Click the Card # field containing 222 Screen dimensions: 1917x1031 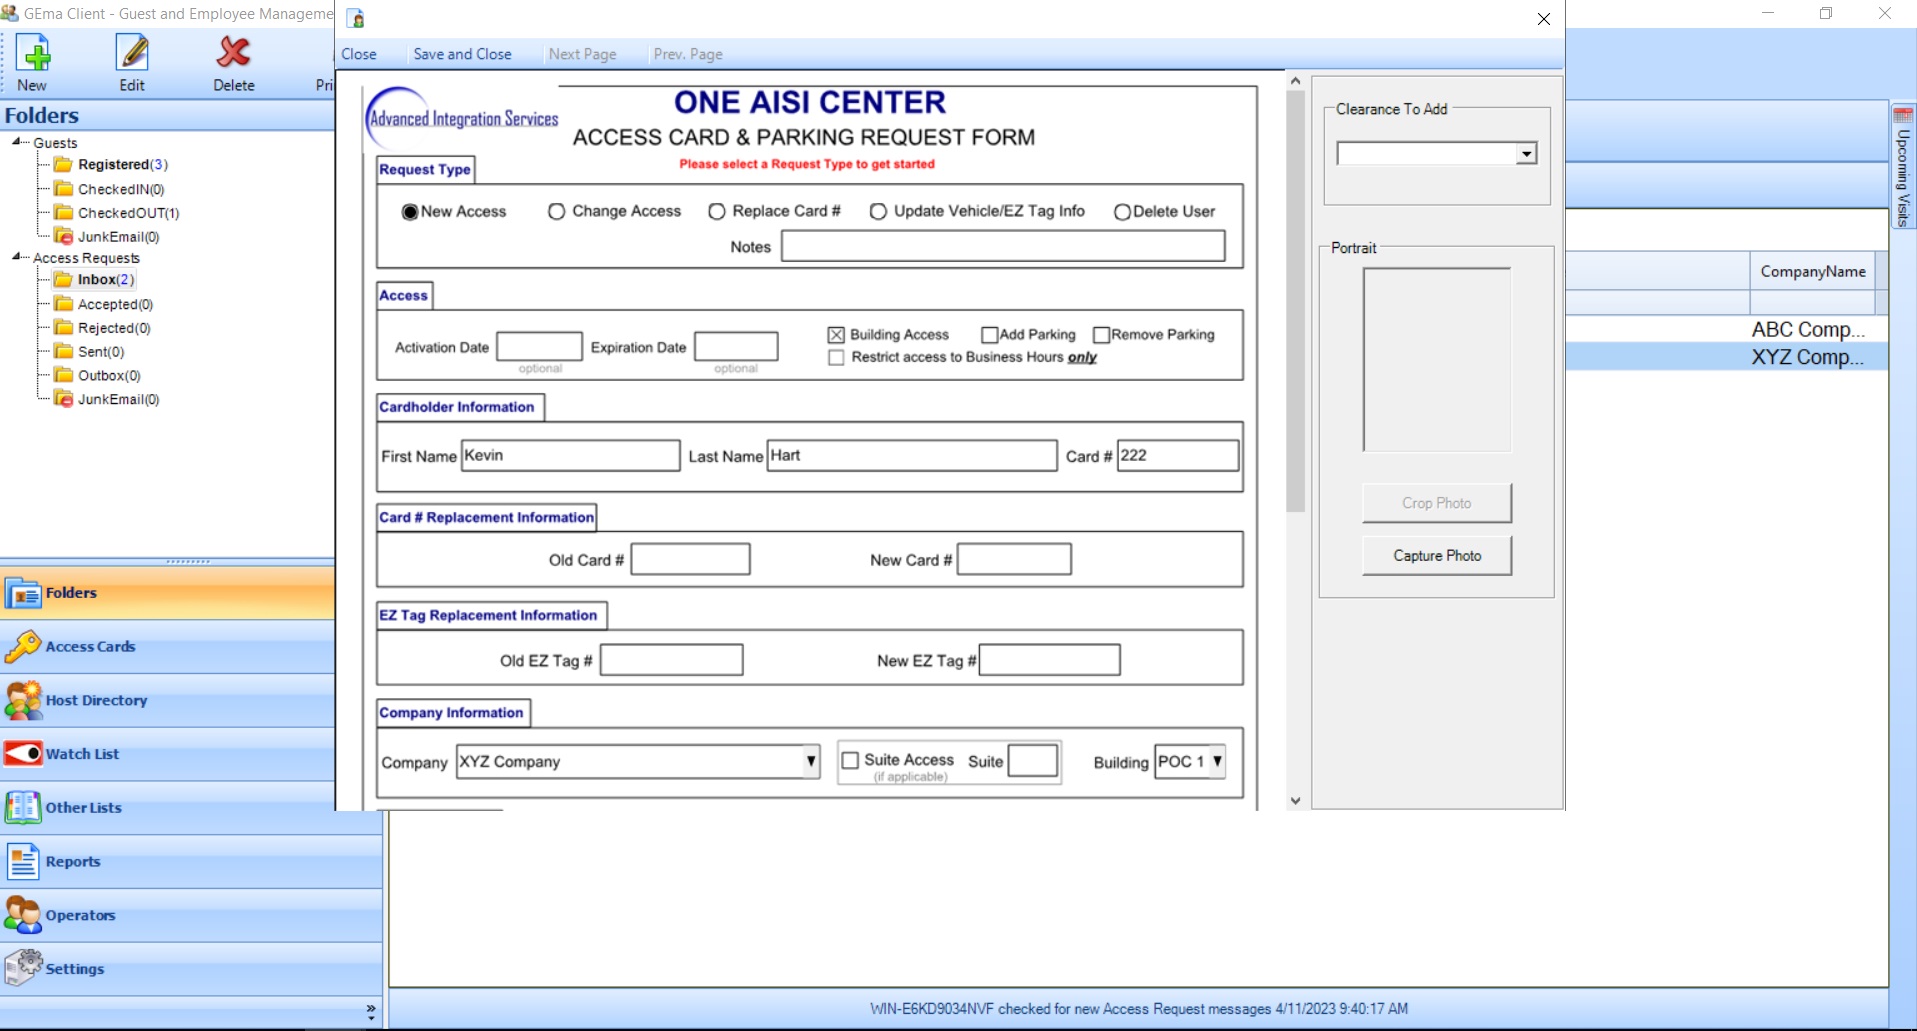click(x=1178, y=456)
